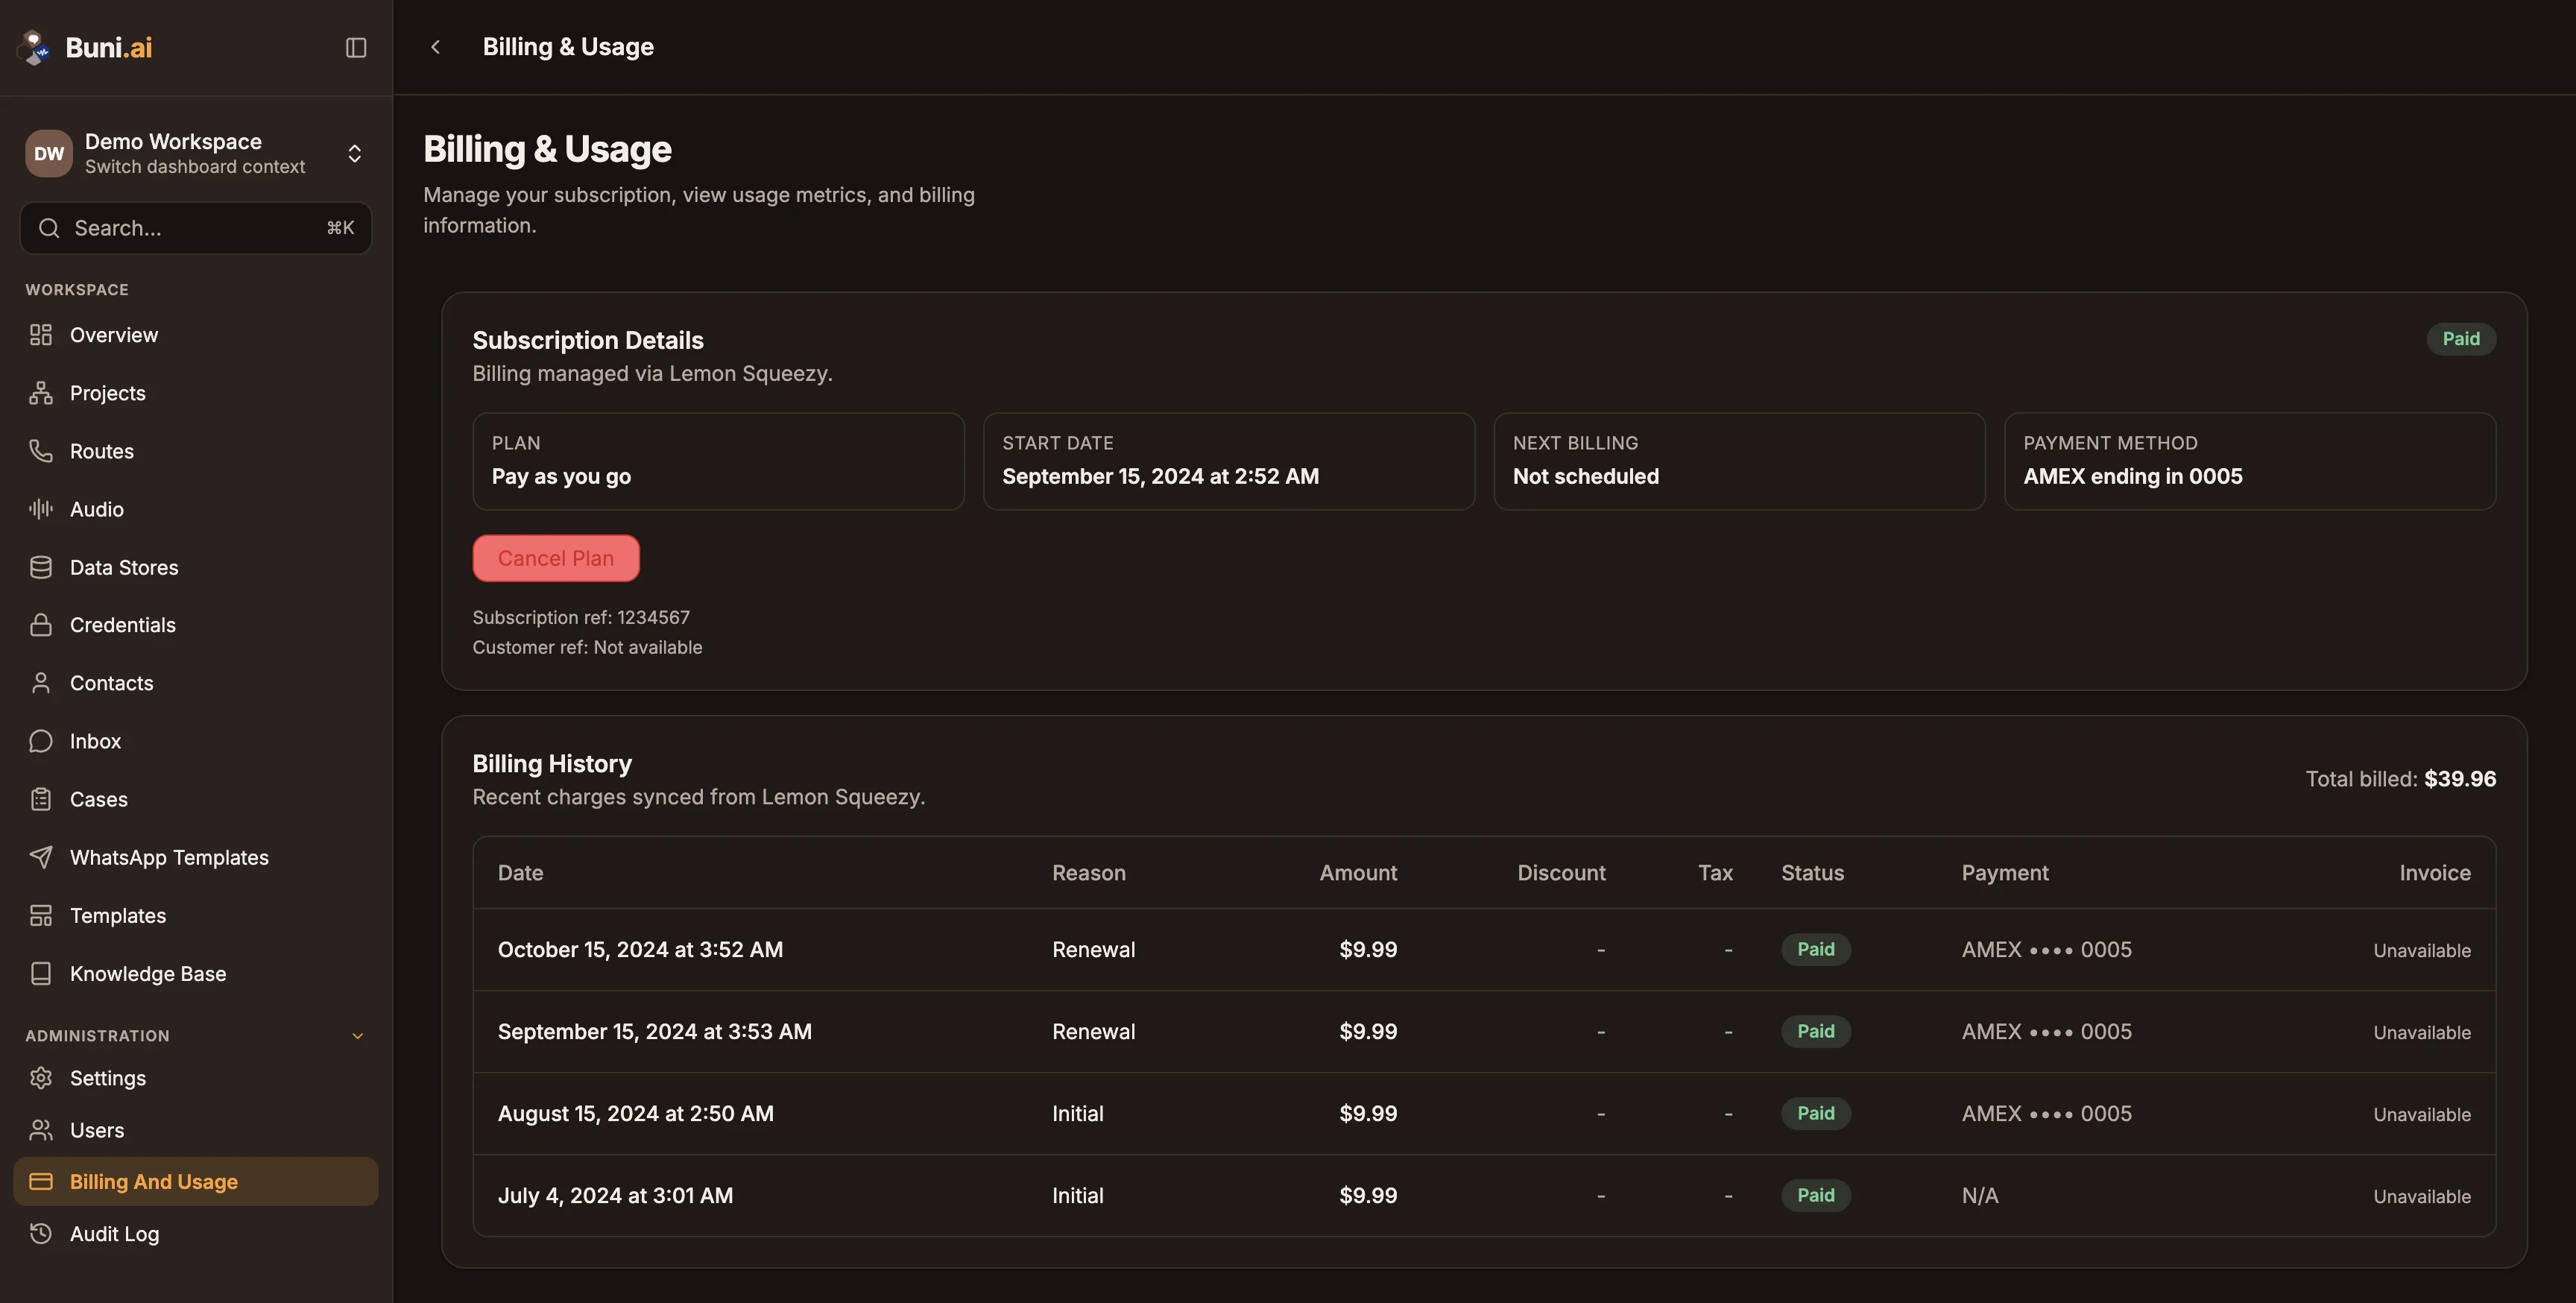Viewport: 2576px width, 1303px height.
Task: Navigate to Routes
Action: click(x=196, y=451)
